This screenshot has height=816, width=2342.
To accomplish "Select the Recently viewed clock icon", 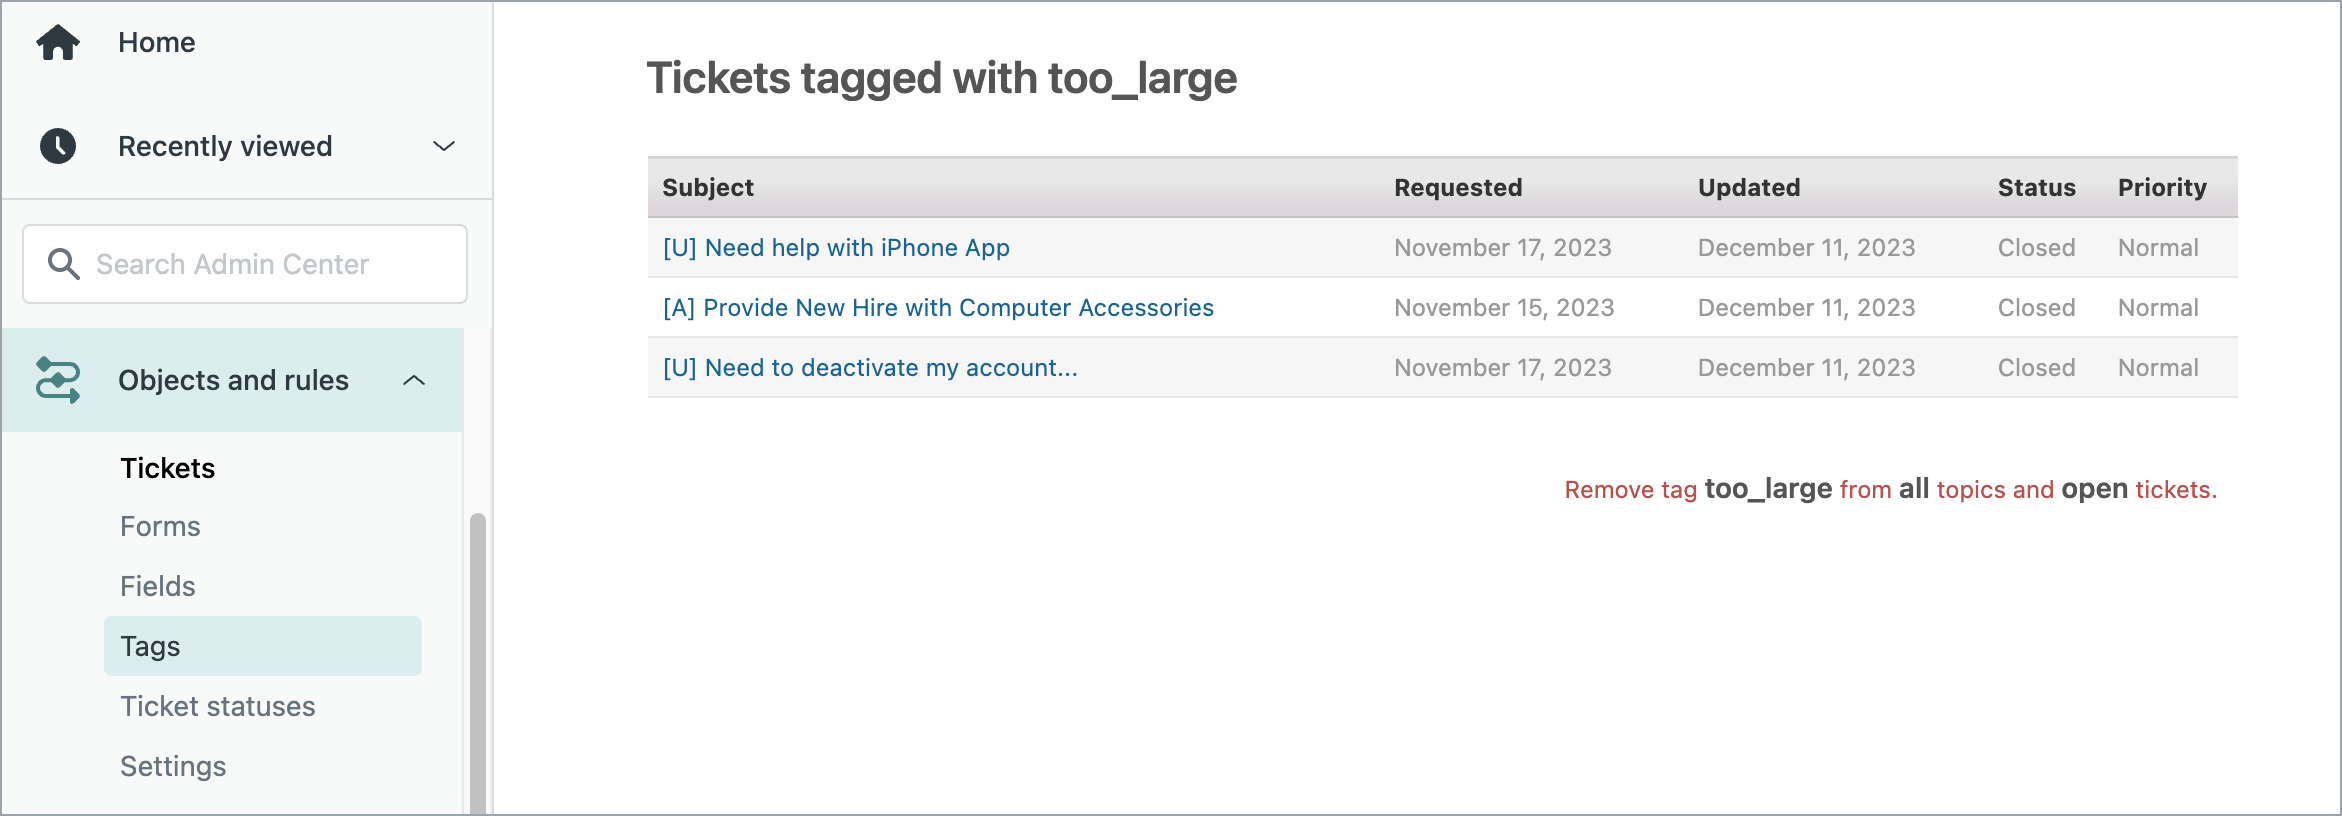I will [x=58, y=146].
